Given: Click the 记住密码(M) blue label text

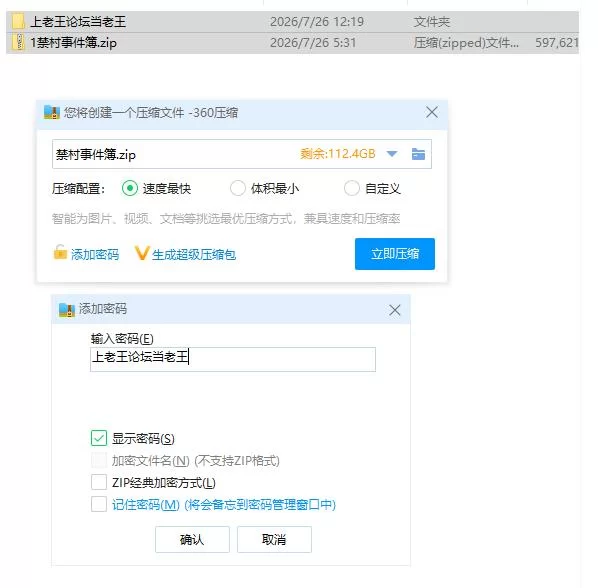Looking at the screenshot, I should click(x=146, y=504).
